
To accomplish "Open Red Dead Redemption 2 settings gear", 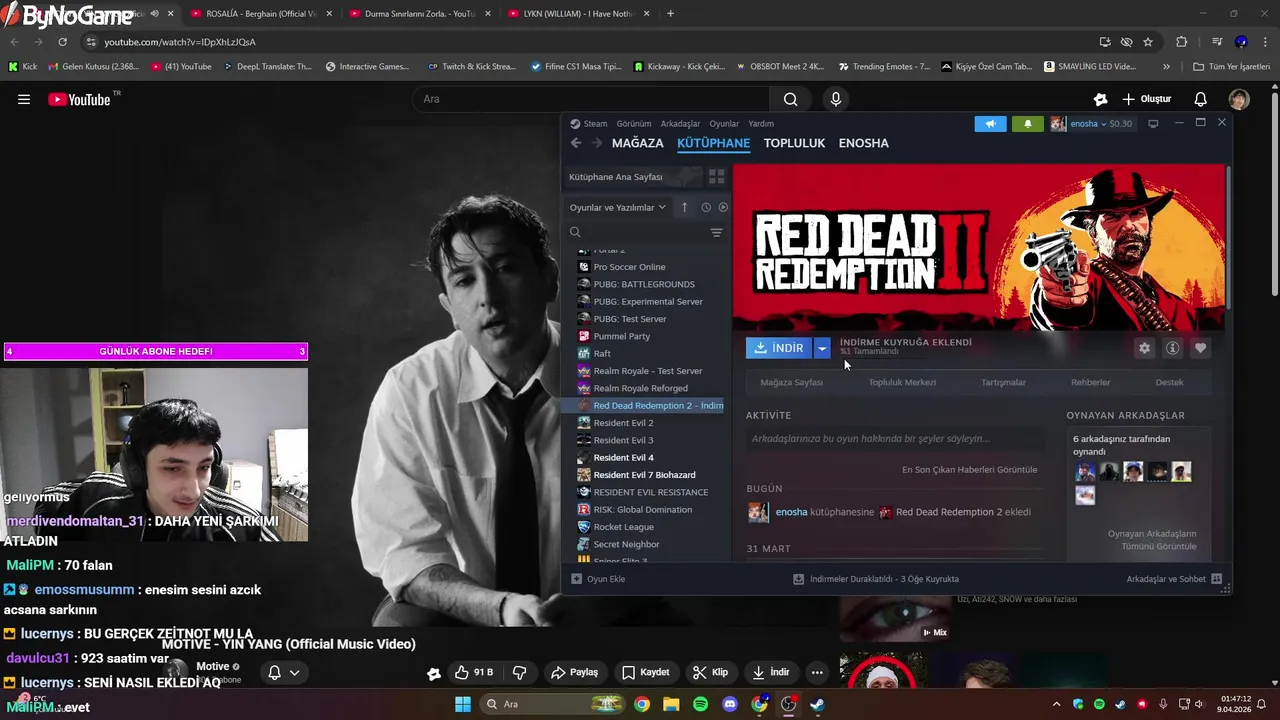I will click(1144, 348).
